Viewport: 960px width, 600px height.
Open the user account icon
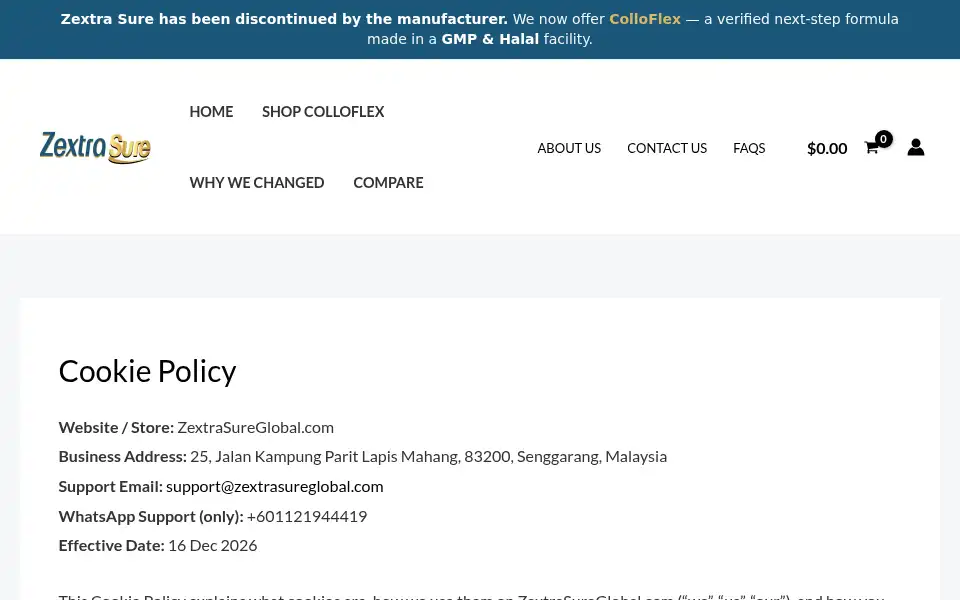[915, 148]
